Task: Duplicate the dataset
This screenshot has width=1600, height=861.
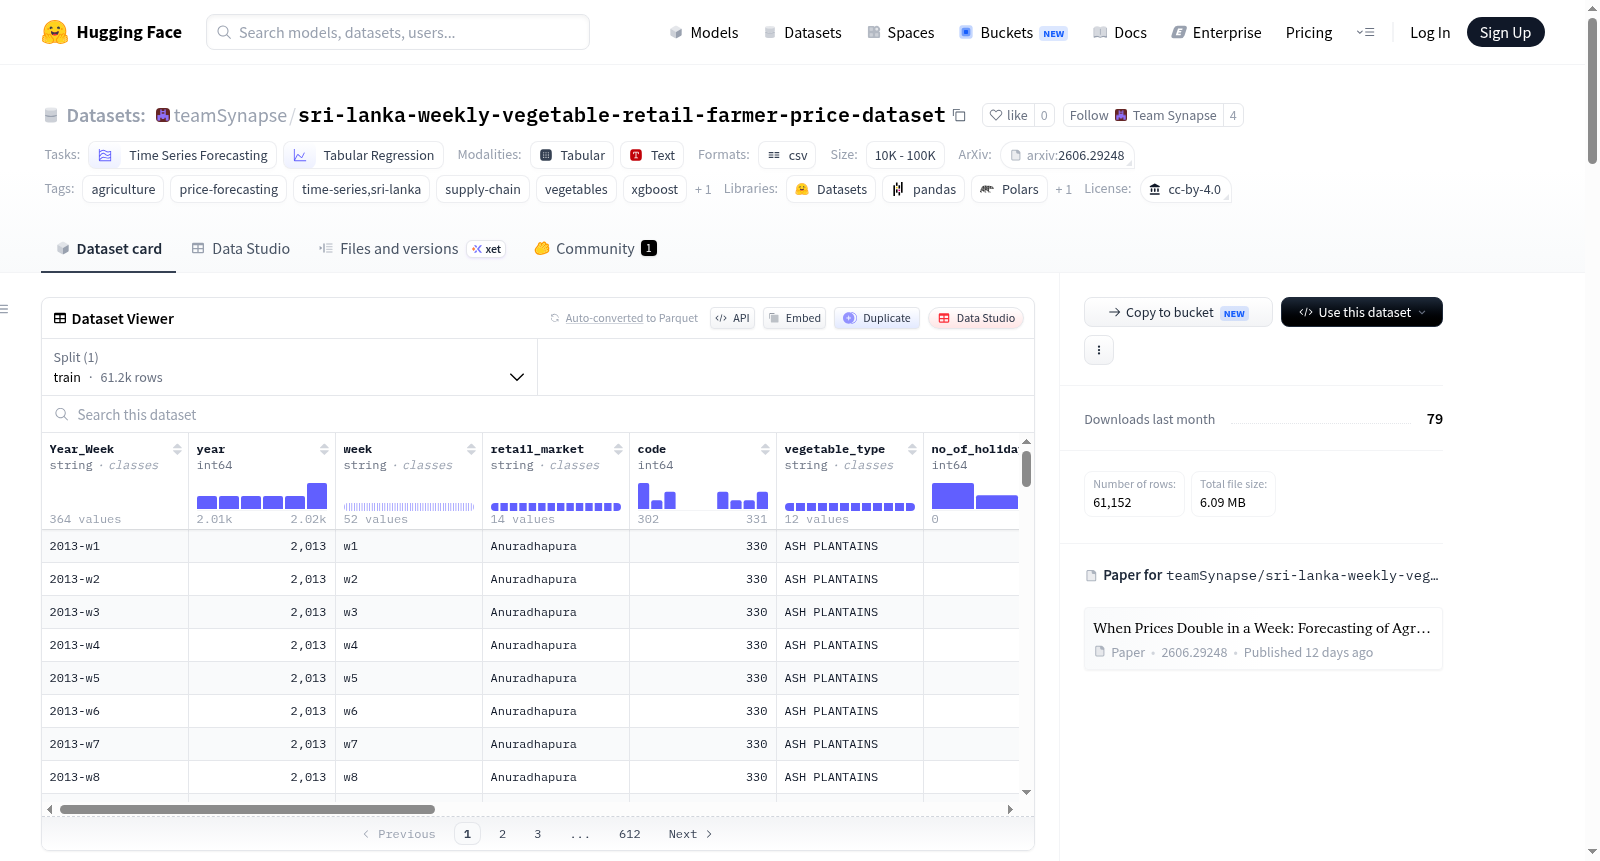Action: pos(877,318)
